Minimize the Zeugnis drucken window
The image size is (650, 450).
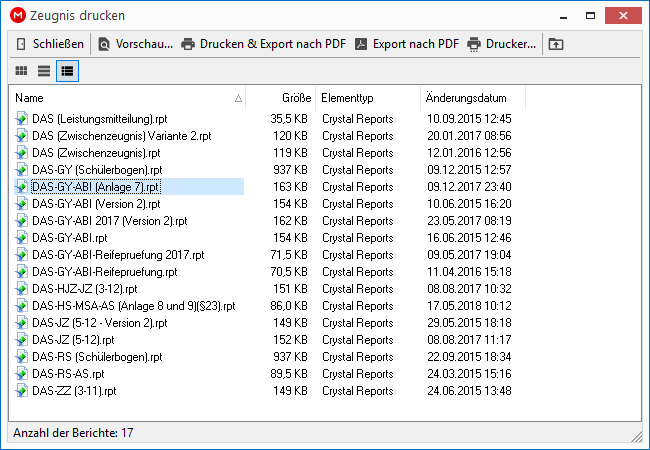pos(563,16)
